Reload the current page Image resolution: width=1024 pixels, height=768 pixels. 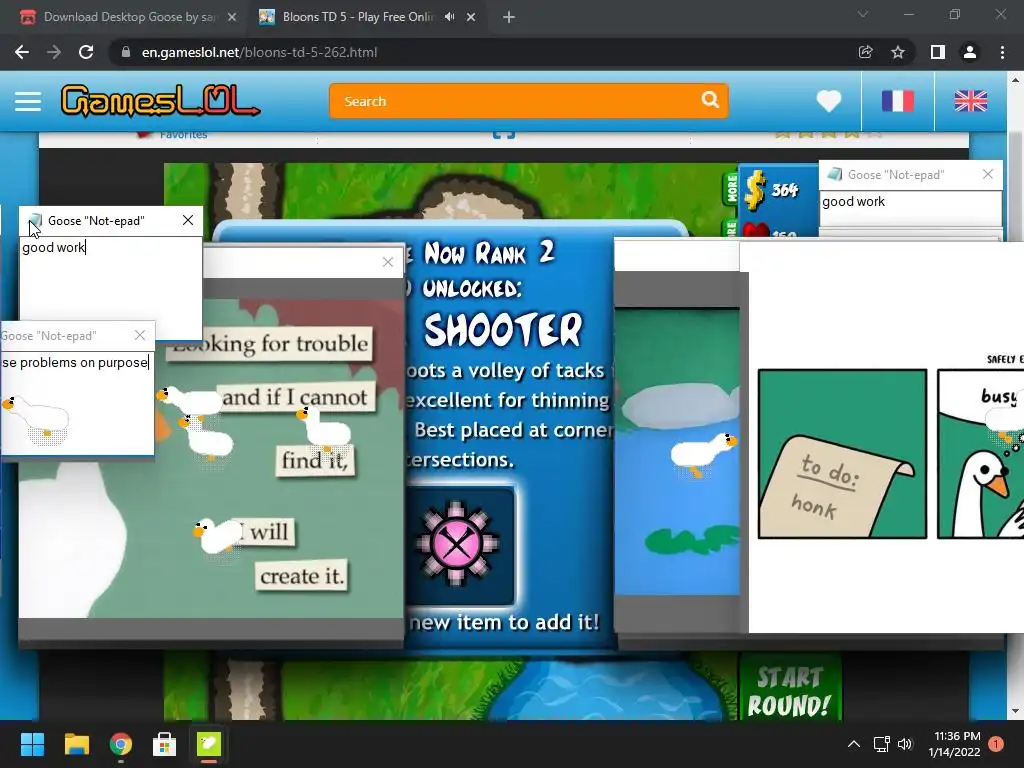86,52
